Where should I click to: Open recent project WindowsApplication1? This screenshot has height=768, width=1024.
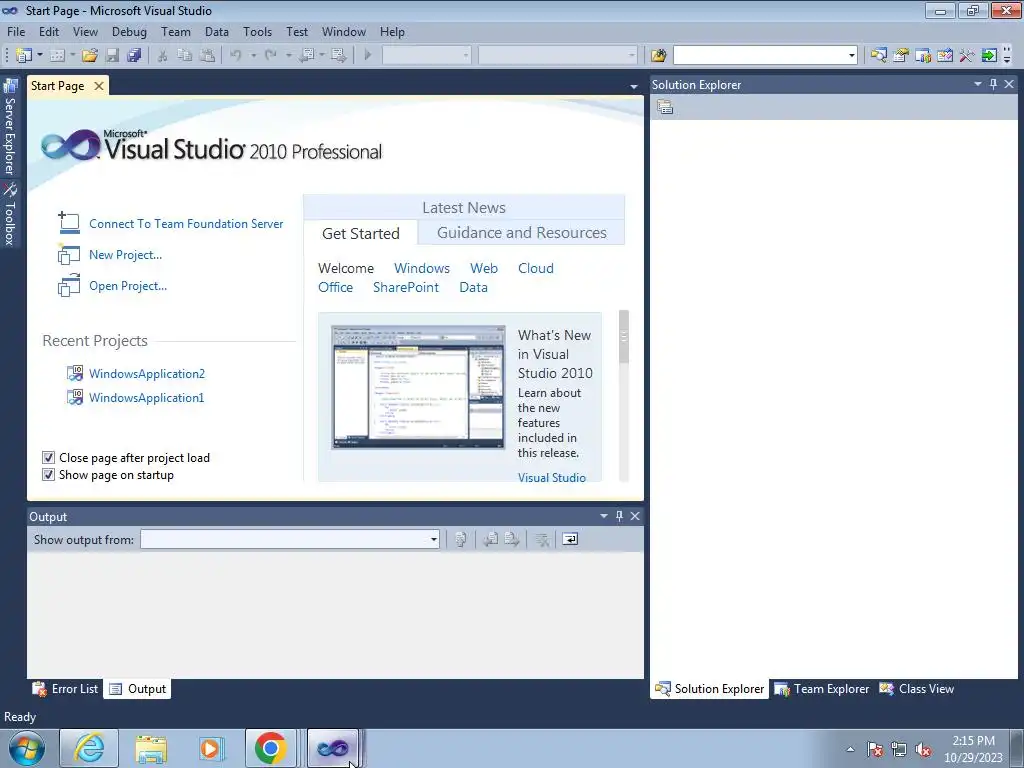146,398
